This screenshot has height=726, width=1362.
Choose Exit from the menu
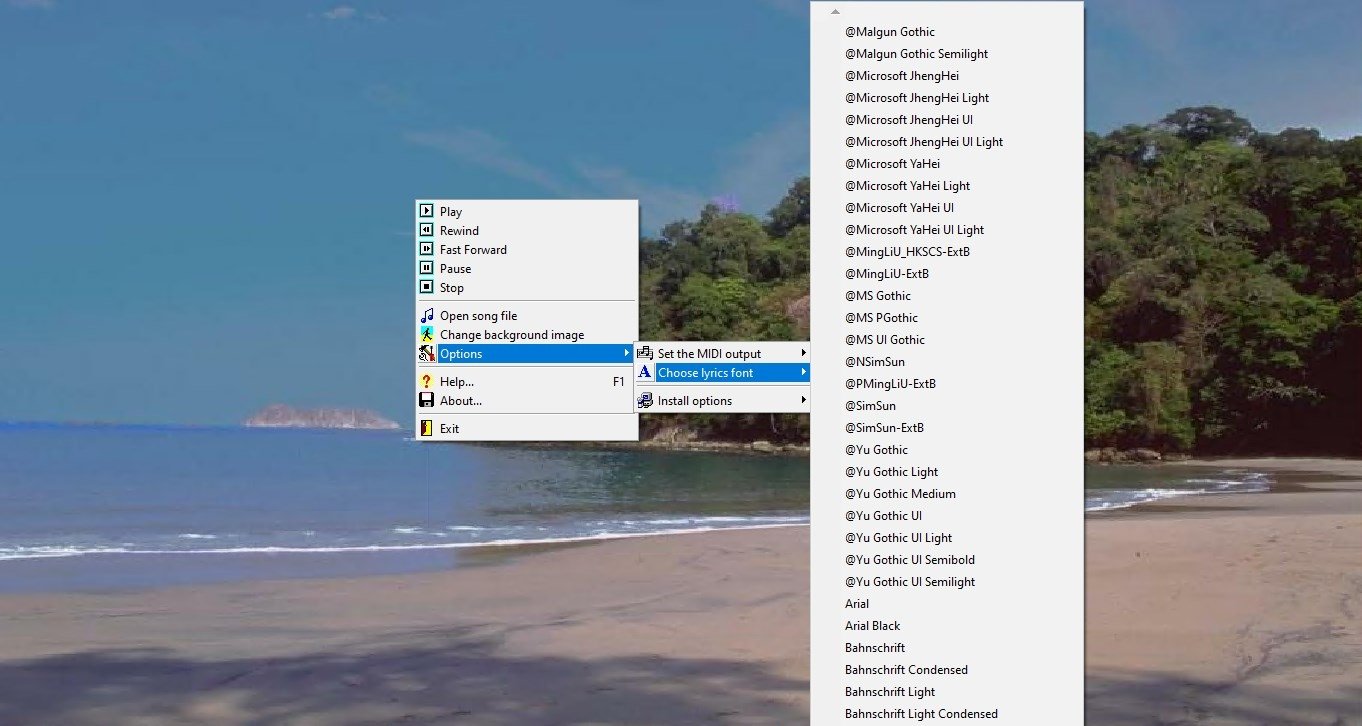527,428
